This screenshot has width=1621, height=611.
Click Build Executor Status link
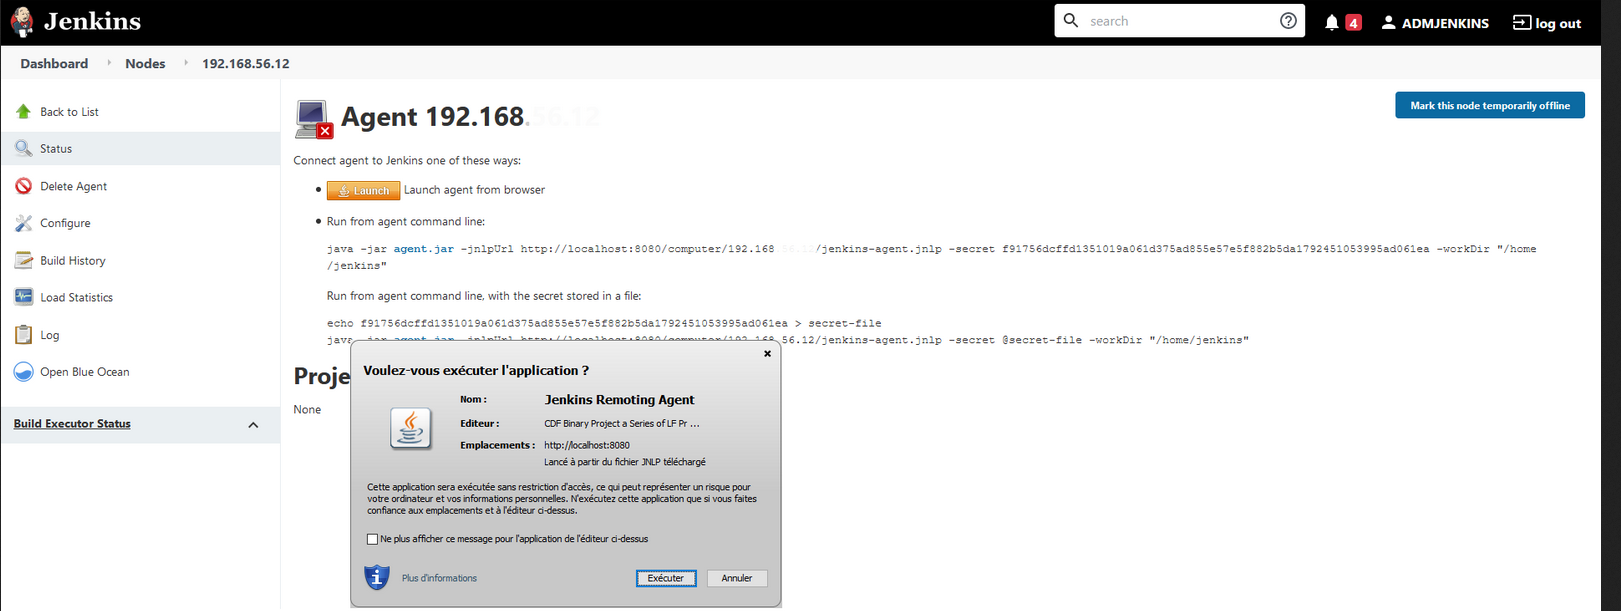coord(72,424)
